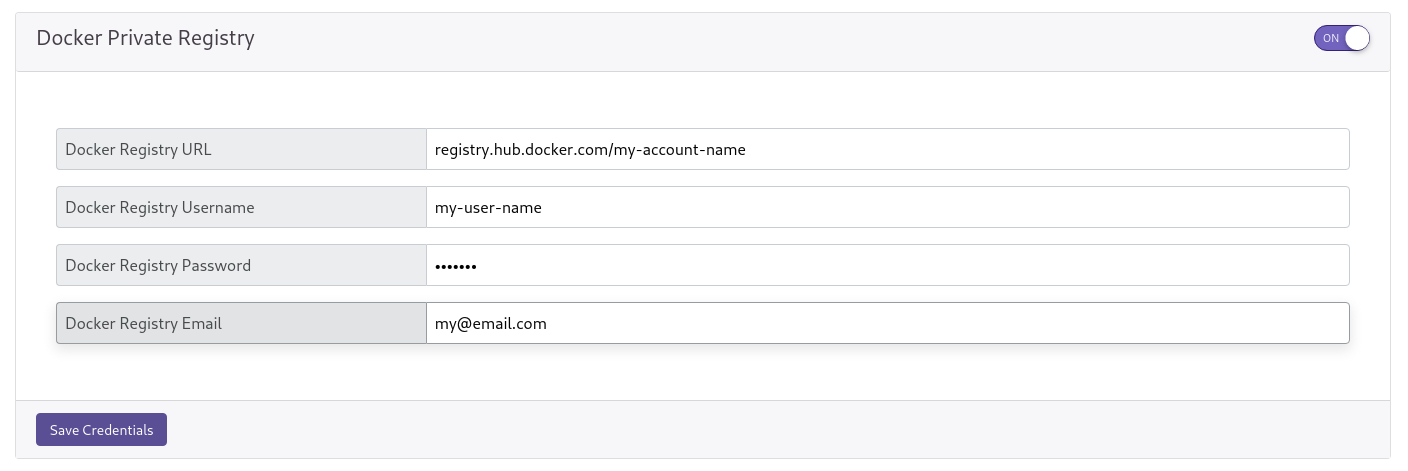The height and width of the screenshot is (471, 1408).
Task: Focus the Docker Registry Username input field
Action: tap(887, 207)
